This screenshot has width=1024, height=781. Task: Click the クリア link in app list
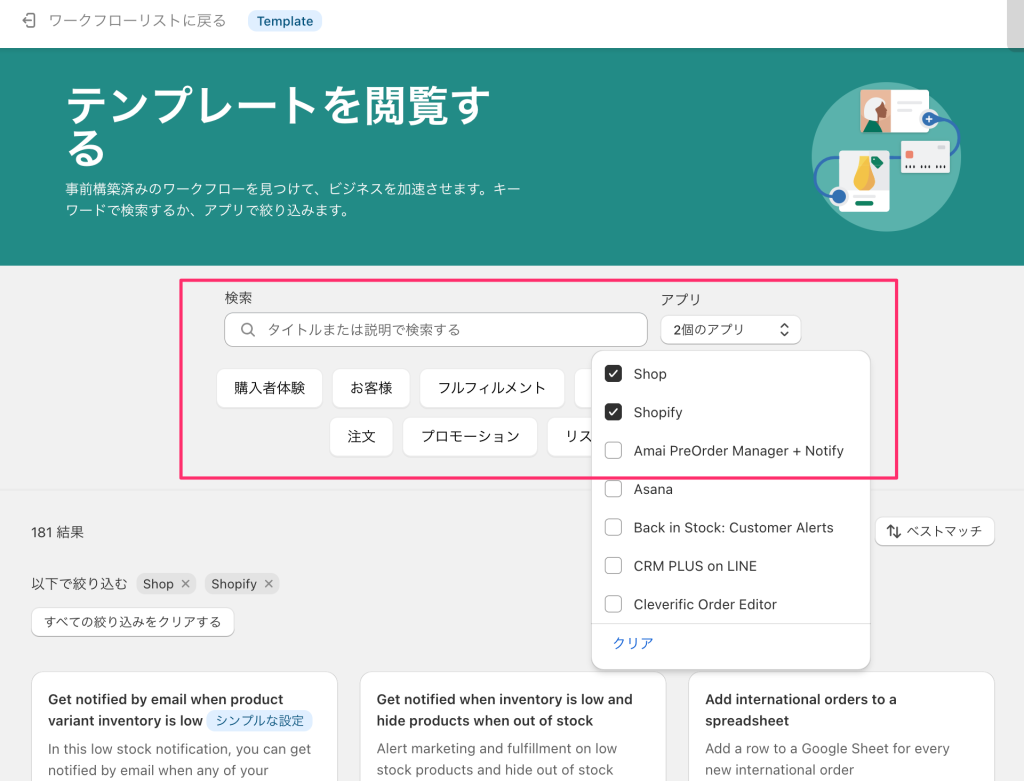point(633,643)
